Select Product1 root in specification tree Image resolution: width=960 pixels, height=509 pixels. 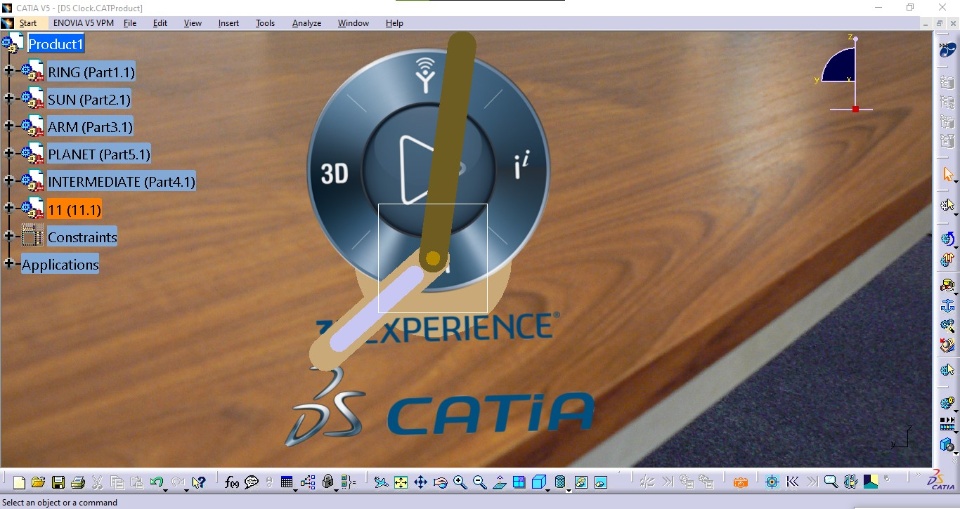click(55, 44)
